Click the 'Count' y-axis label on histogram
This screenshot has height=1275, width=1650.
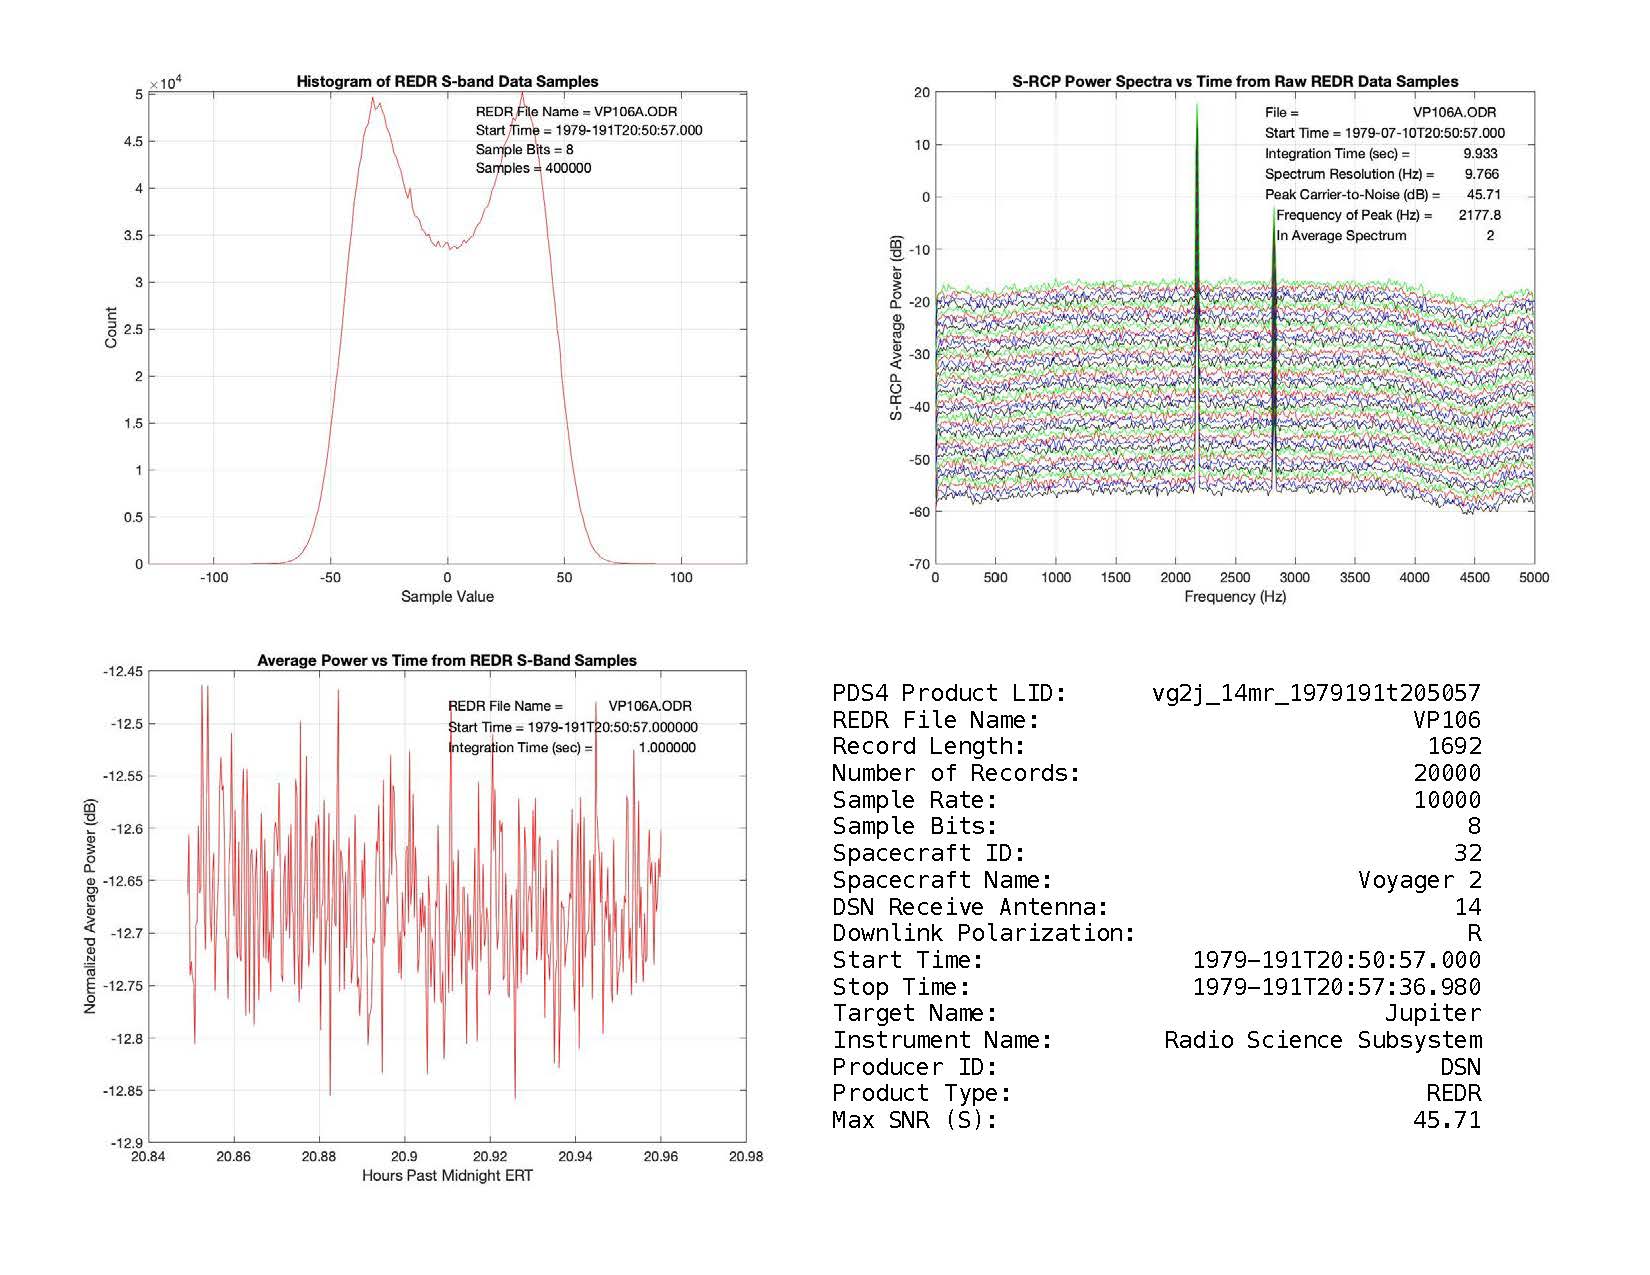111,328
